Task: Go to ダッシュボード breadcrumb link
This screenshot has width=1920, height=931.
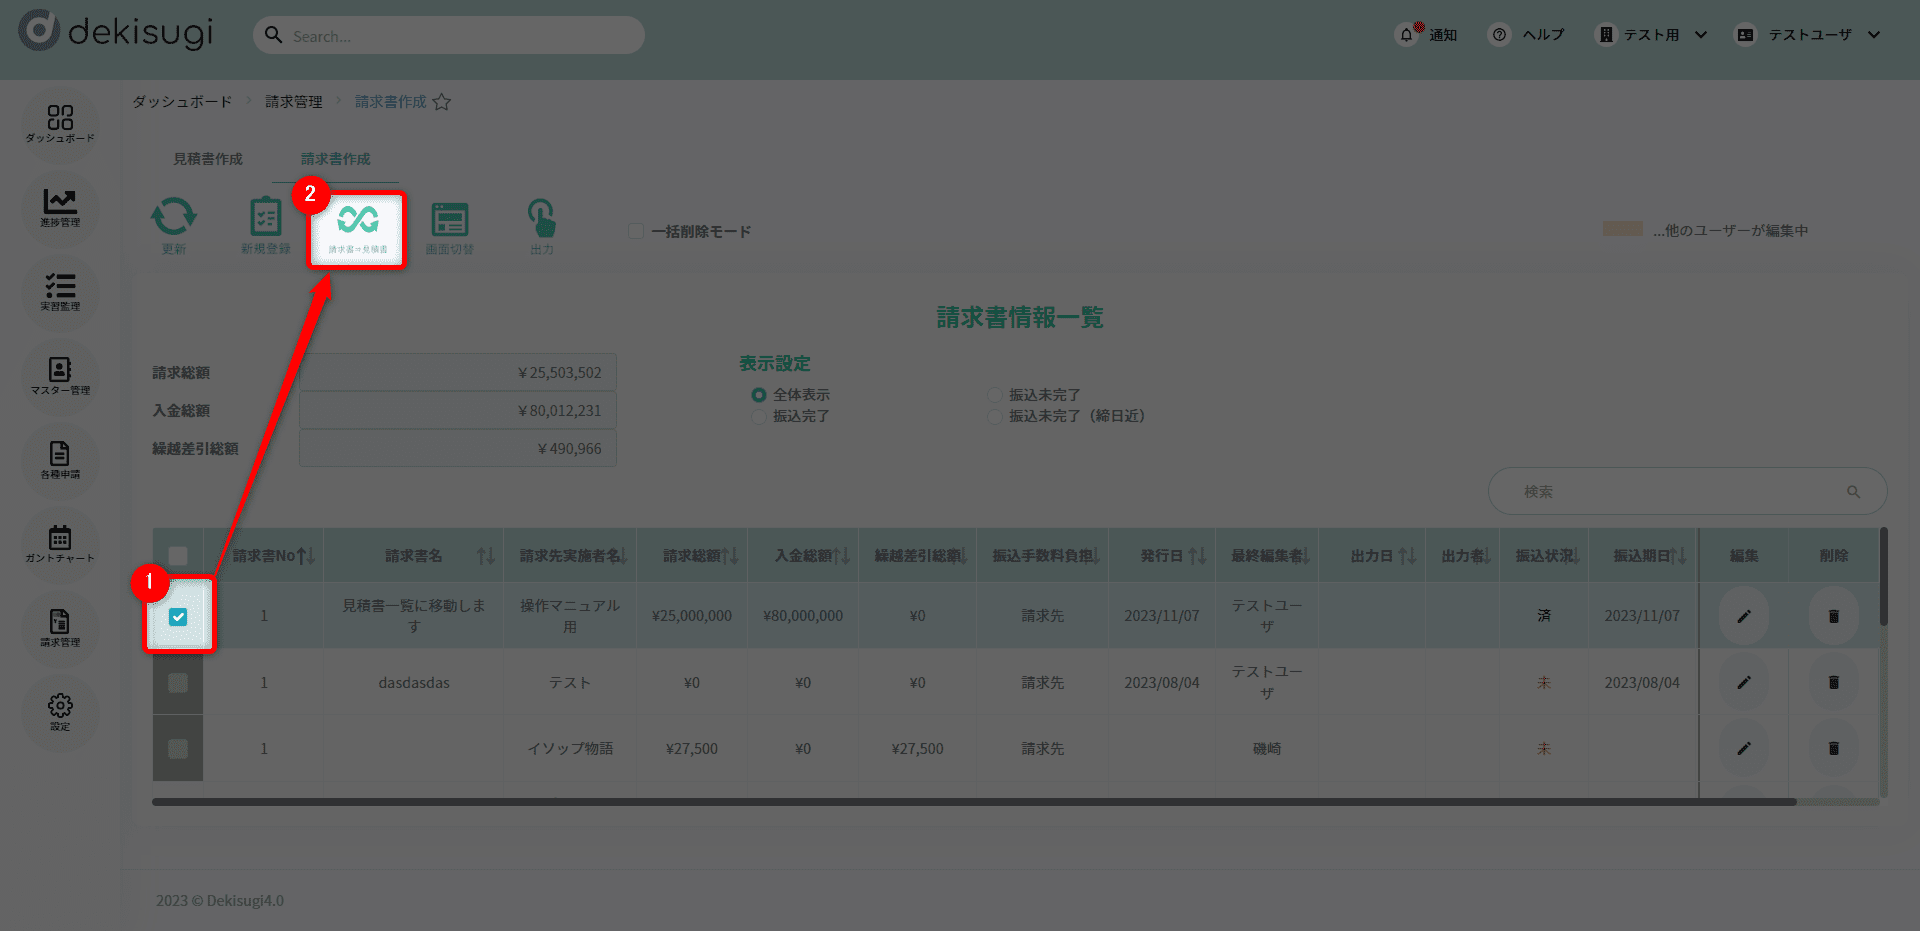Action: [x=181, y=102]
